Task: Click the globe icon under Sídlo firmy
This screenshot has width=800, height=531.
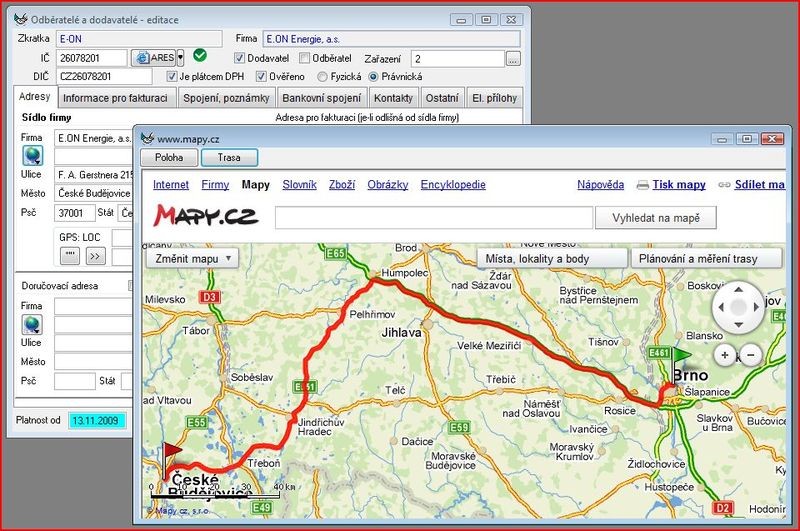Action: coord(33,155)
